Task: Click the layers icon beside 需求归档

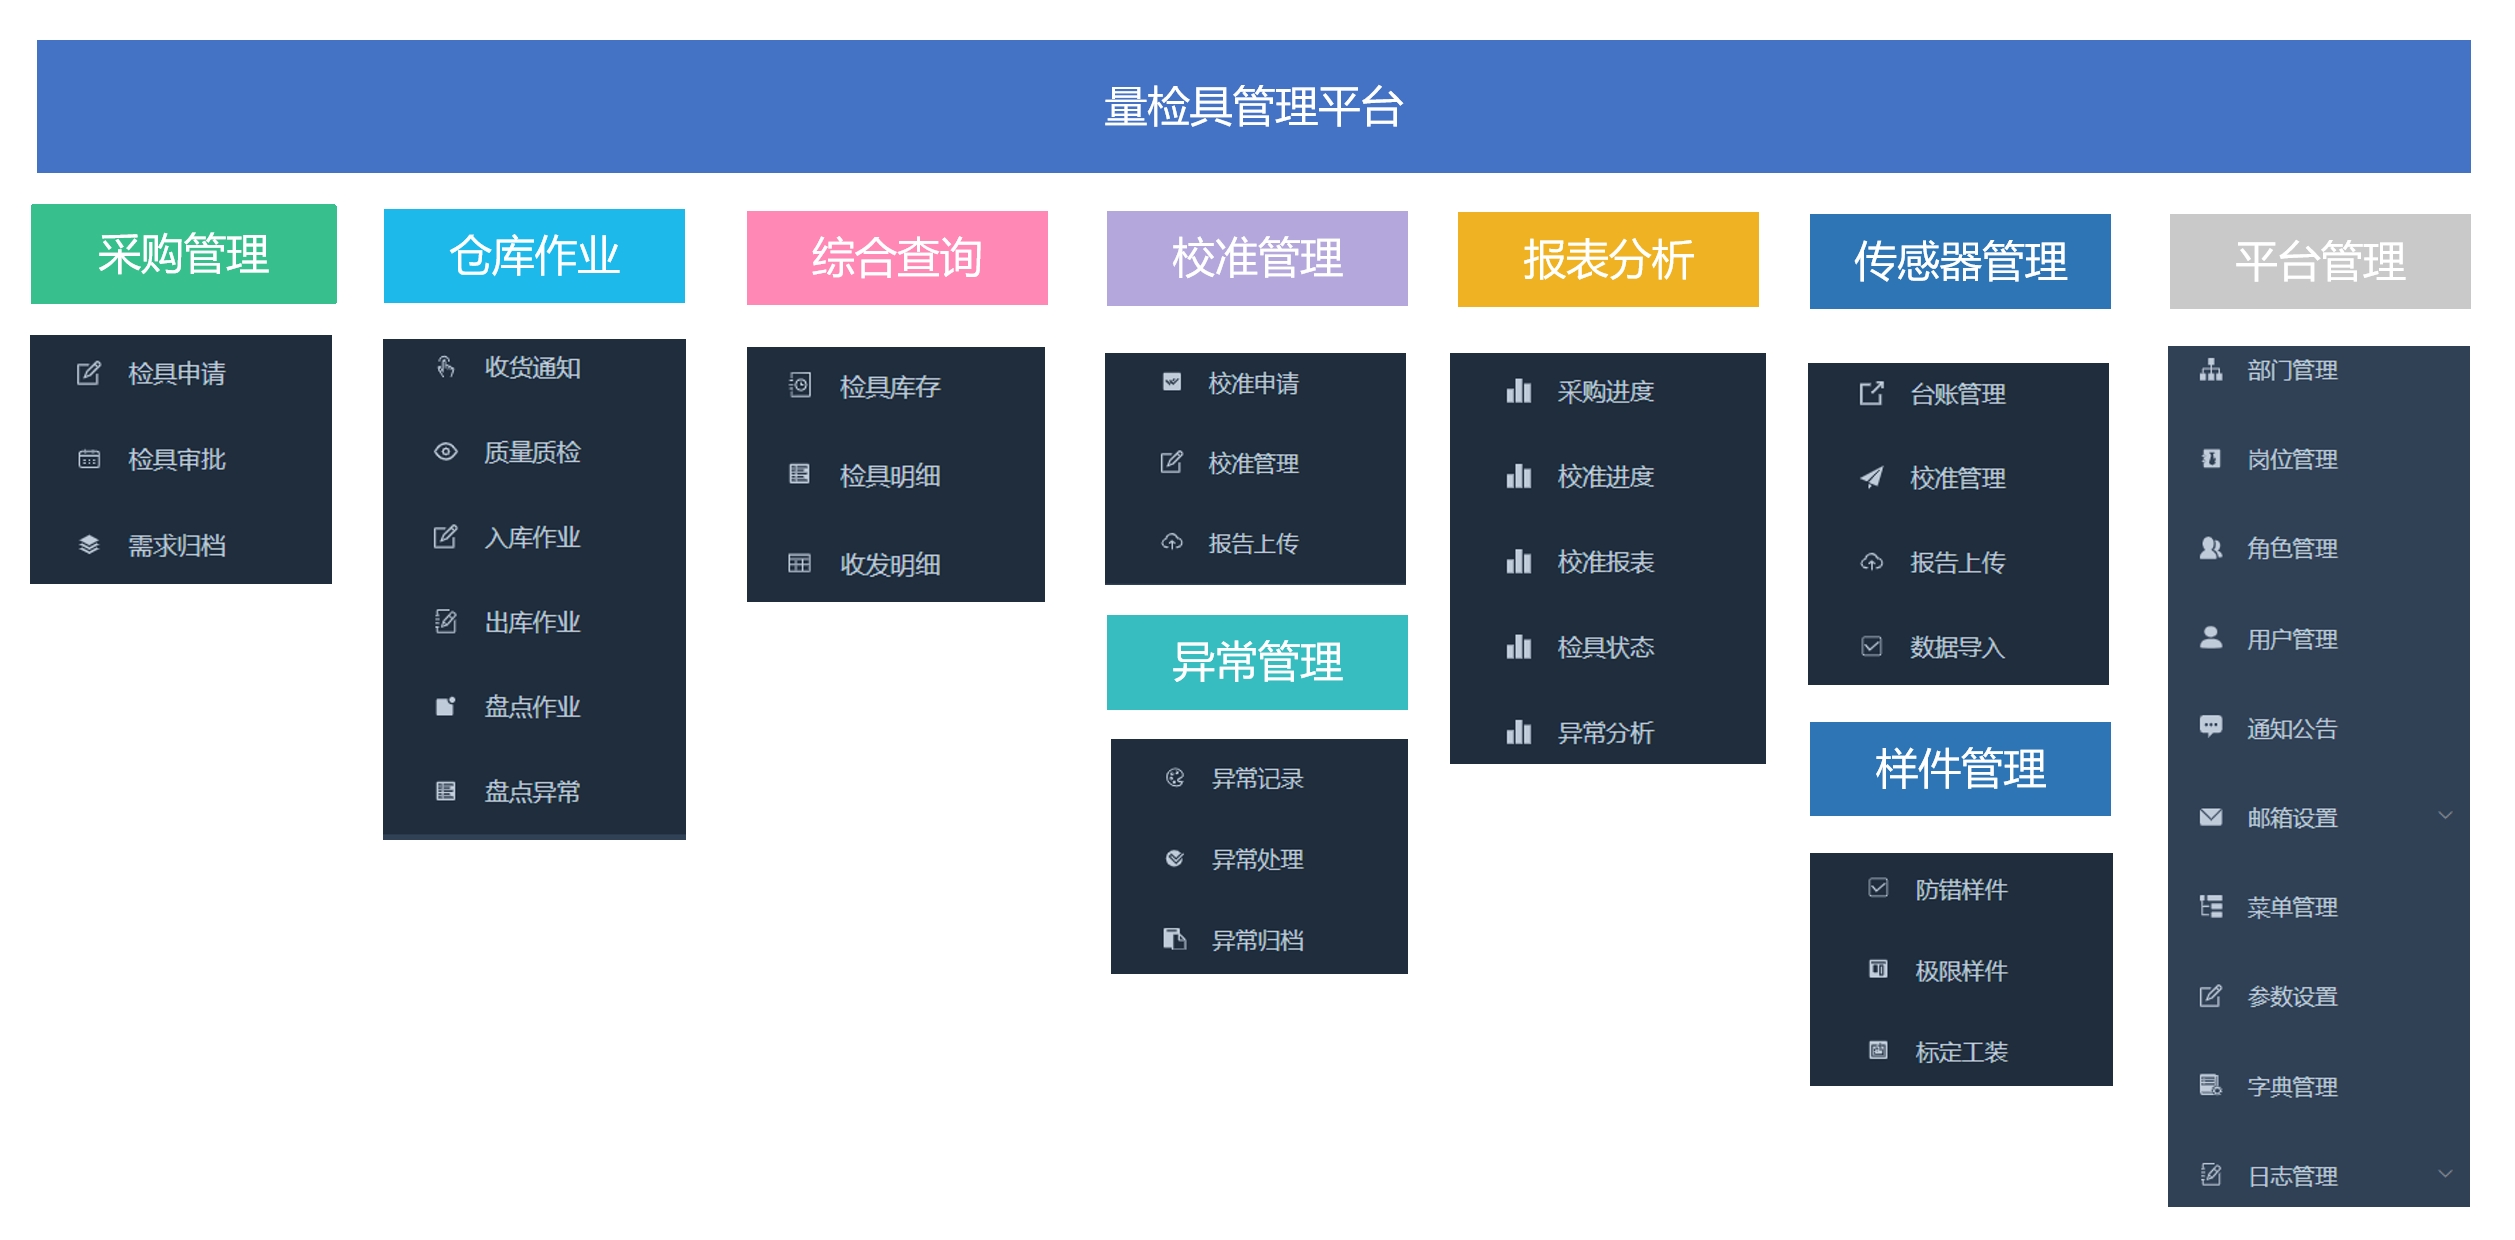Action: 89,545
